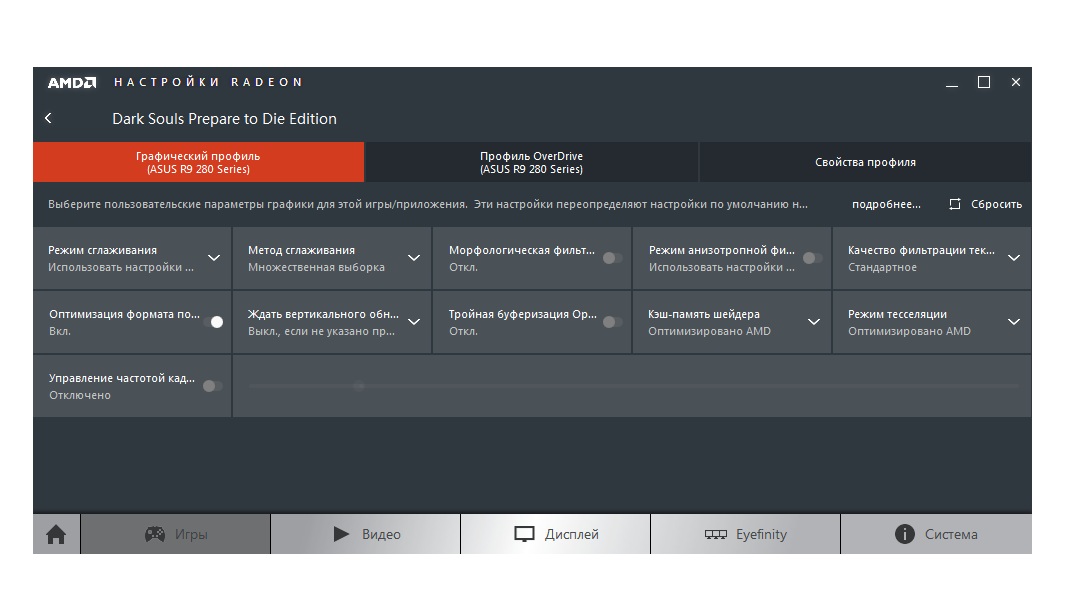Viewport: 1090px width, 614px height.
Task: Expand Режим сглаживания dropdown arrow
Action: pyautogui.click(x=214, y=258)
